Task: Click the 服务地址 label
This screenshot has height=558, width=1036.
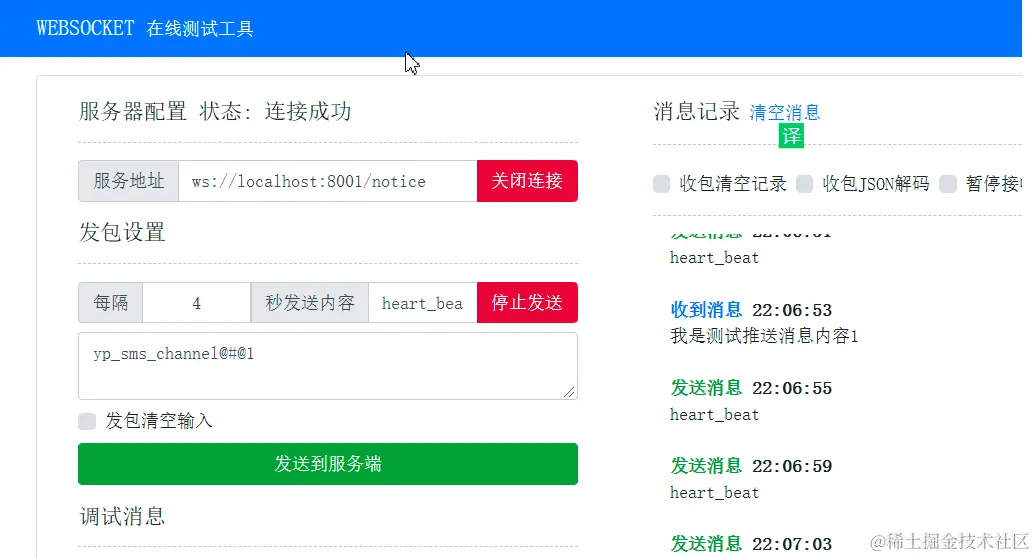Action: click(128, 181)
